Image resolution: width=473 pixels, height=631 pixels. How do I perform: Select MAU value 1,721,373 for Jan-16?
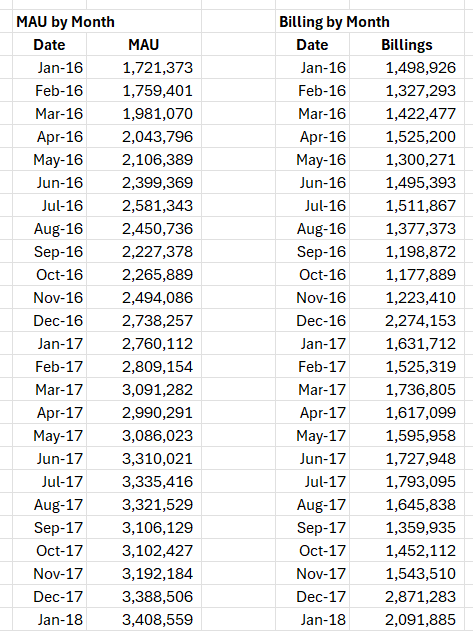(x=144, y=67)
